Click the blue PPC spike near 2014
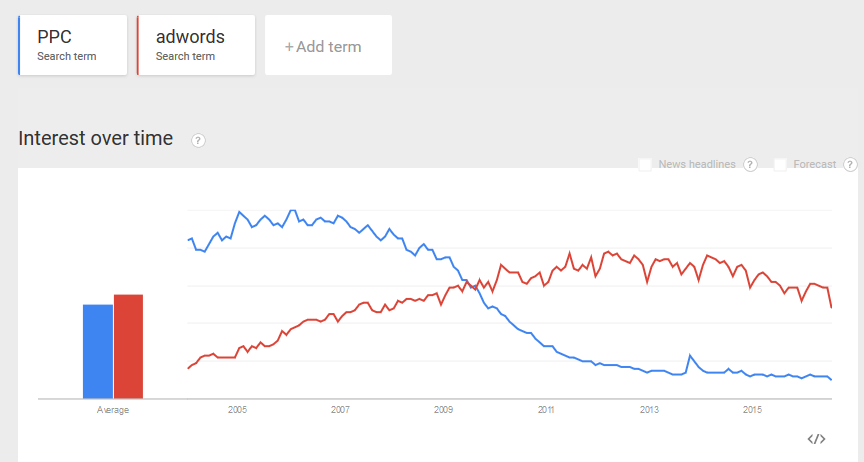Viewport: 864px width, 462px height. [689, 356]
